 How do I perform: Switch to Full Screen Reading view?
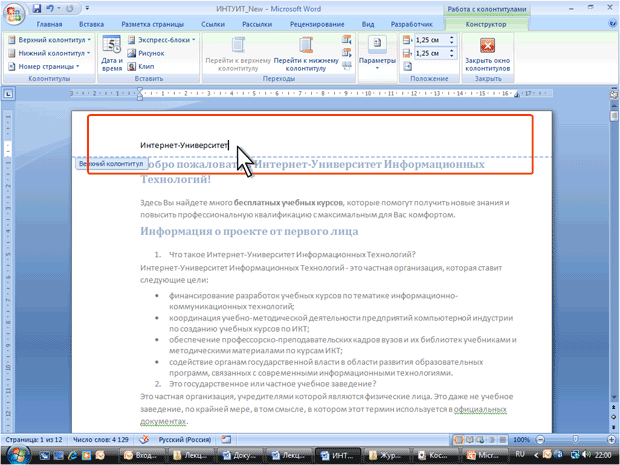point(469,440)
